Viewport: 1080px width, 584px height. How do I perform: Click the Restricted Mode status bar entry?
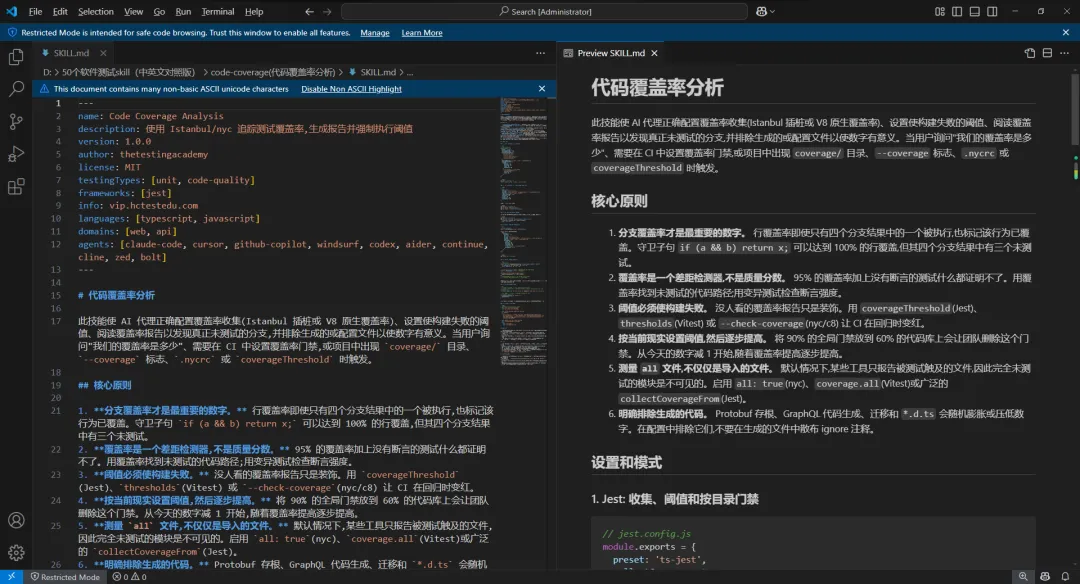tap(65, 577)
